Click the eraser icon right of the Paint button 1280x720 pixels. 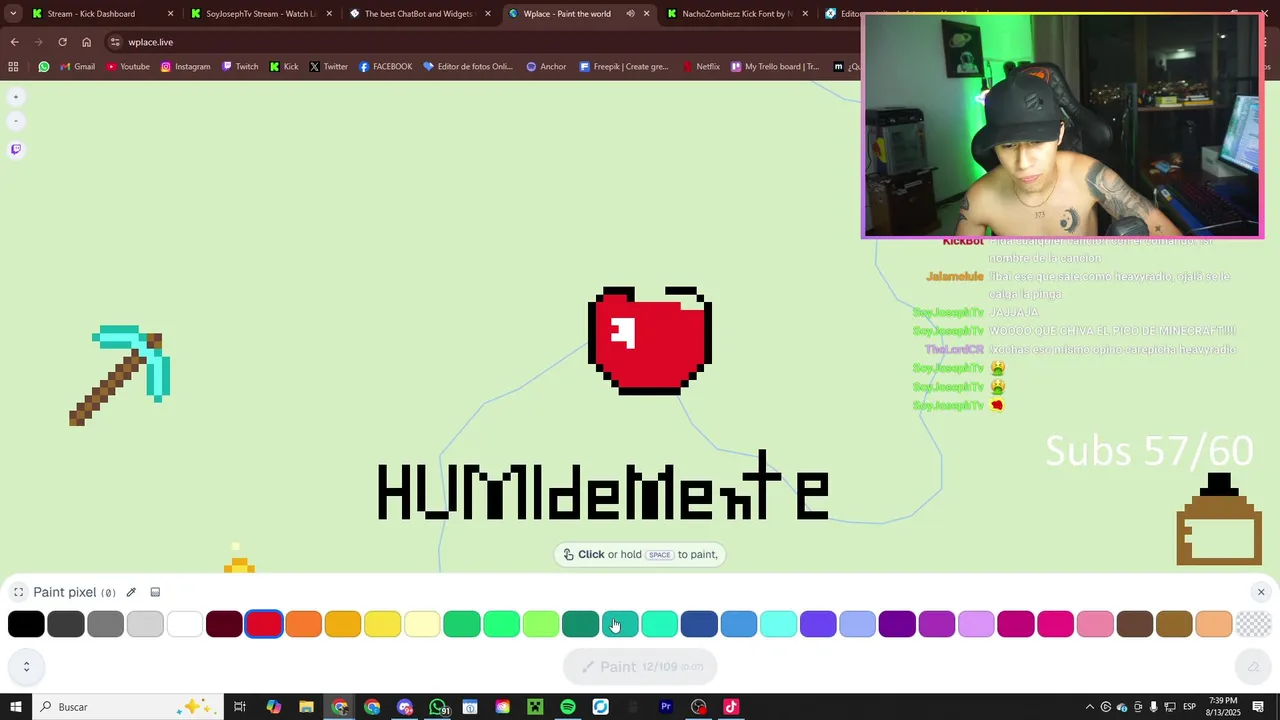[x=1253, y=667]
